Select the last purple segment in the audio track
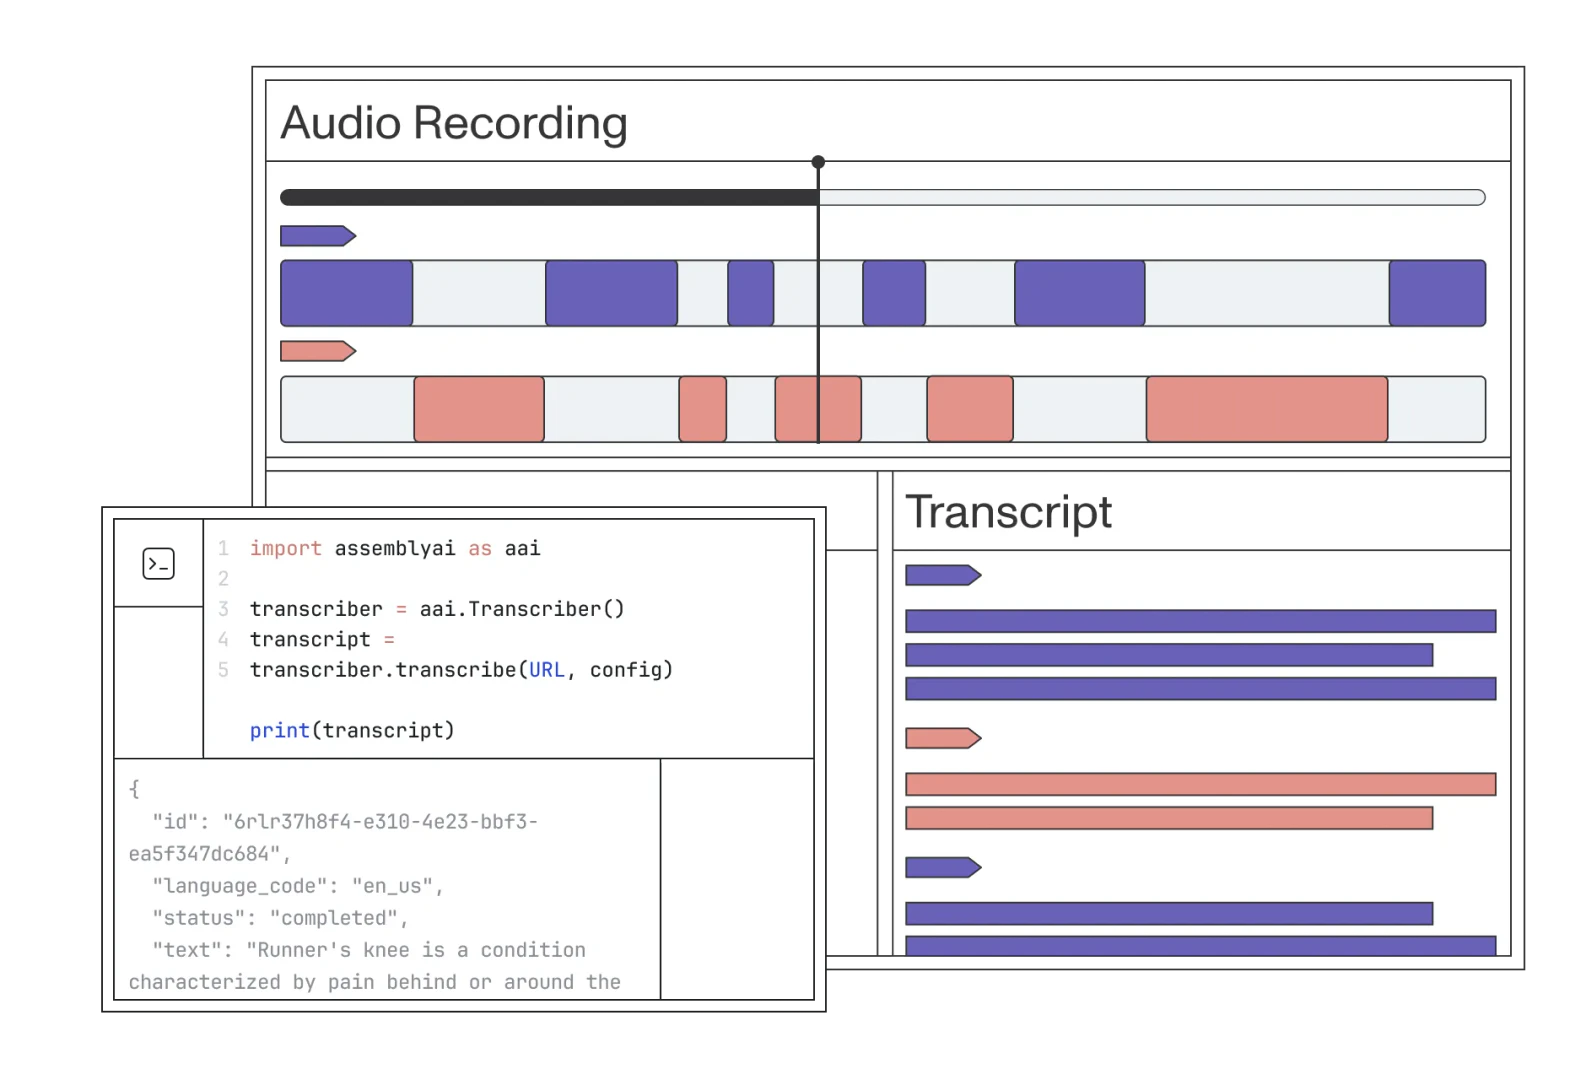The height and width of the screenshot is (1080, 1586). (1437, 293)
